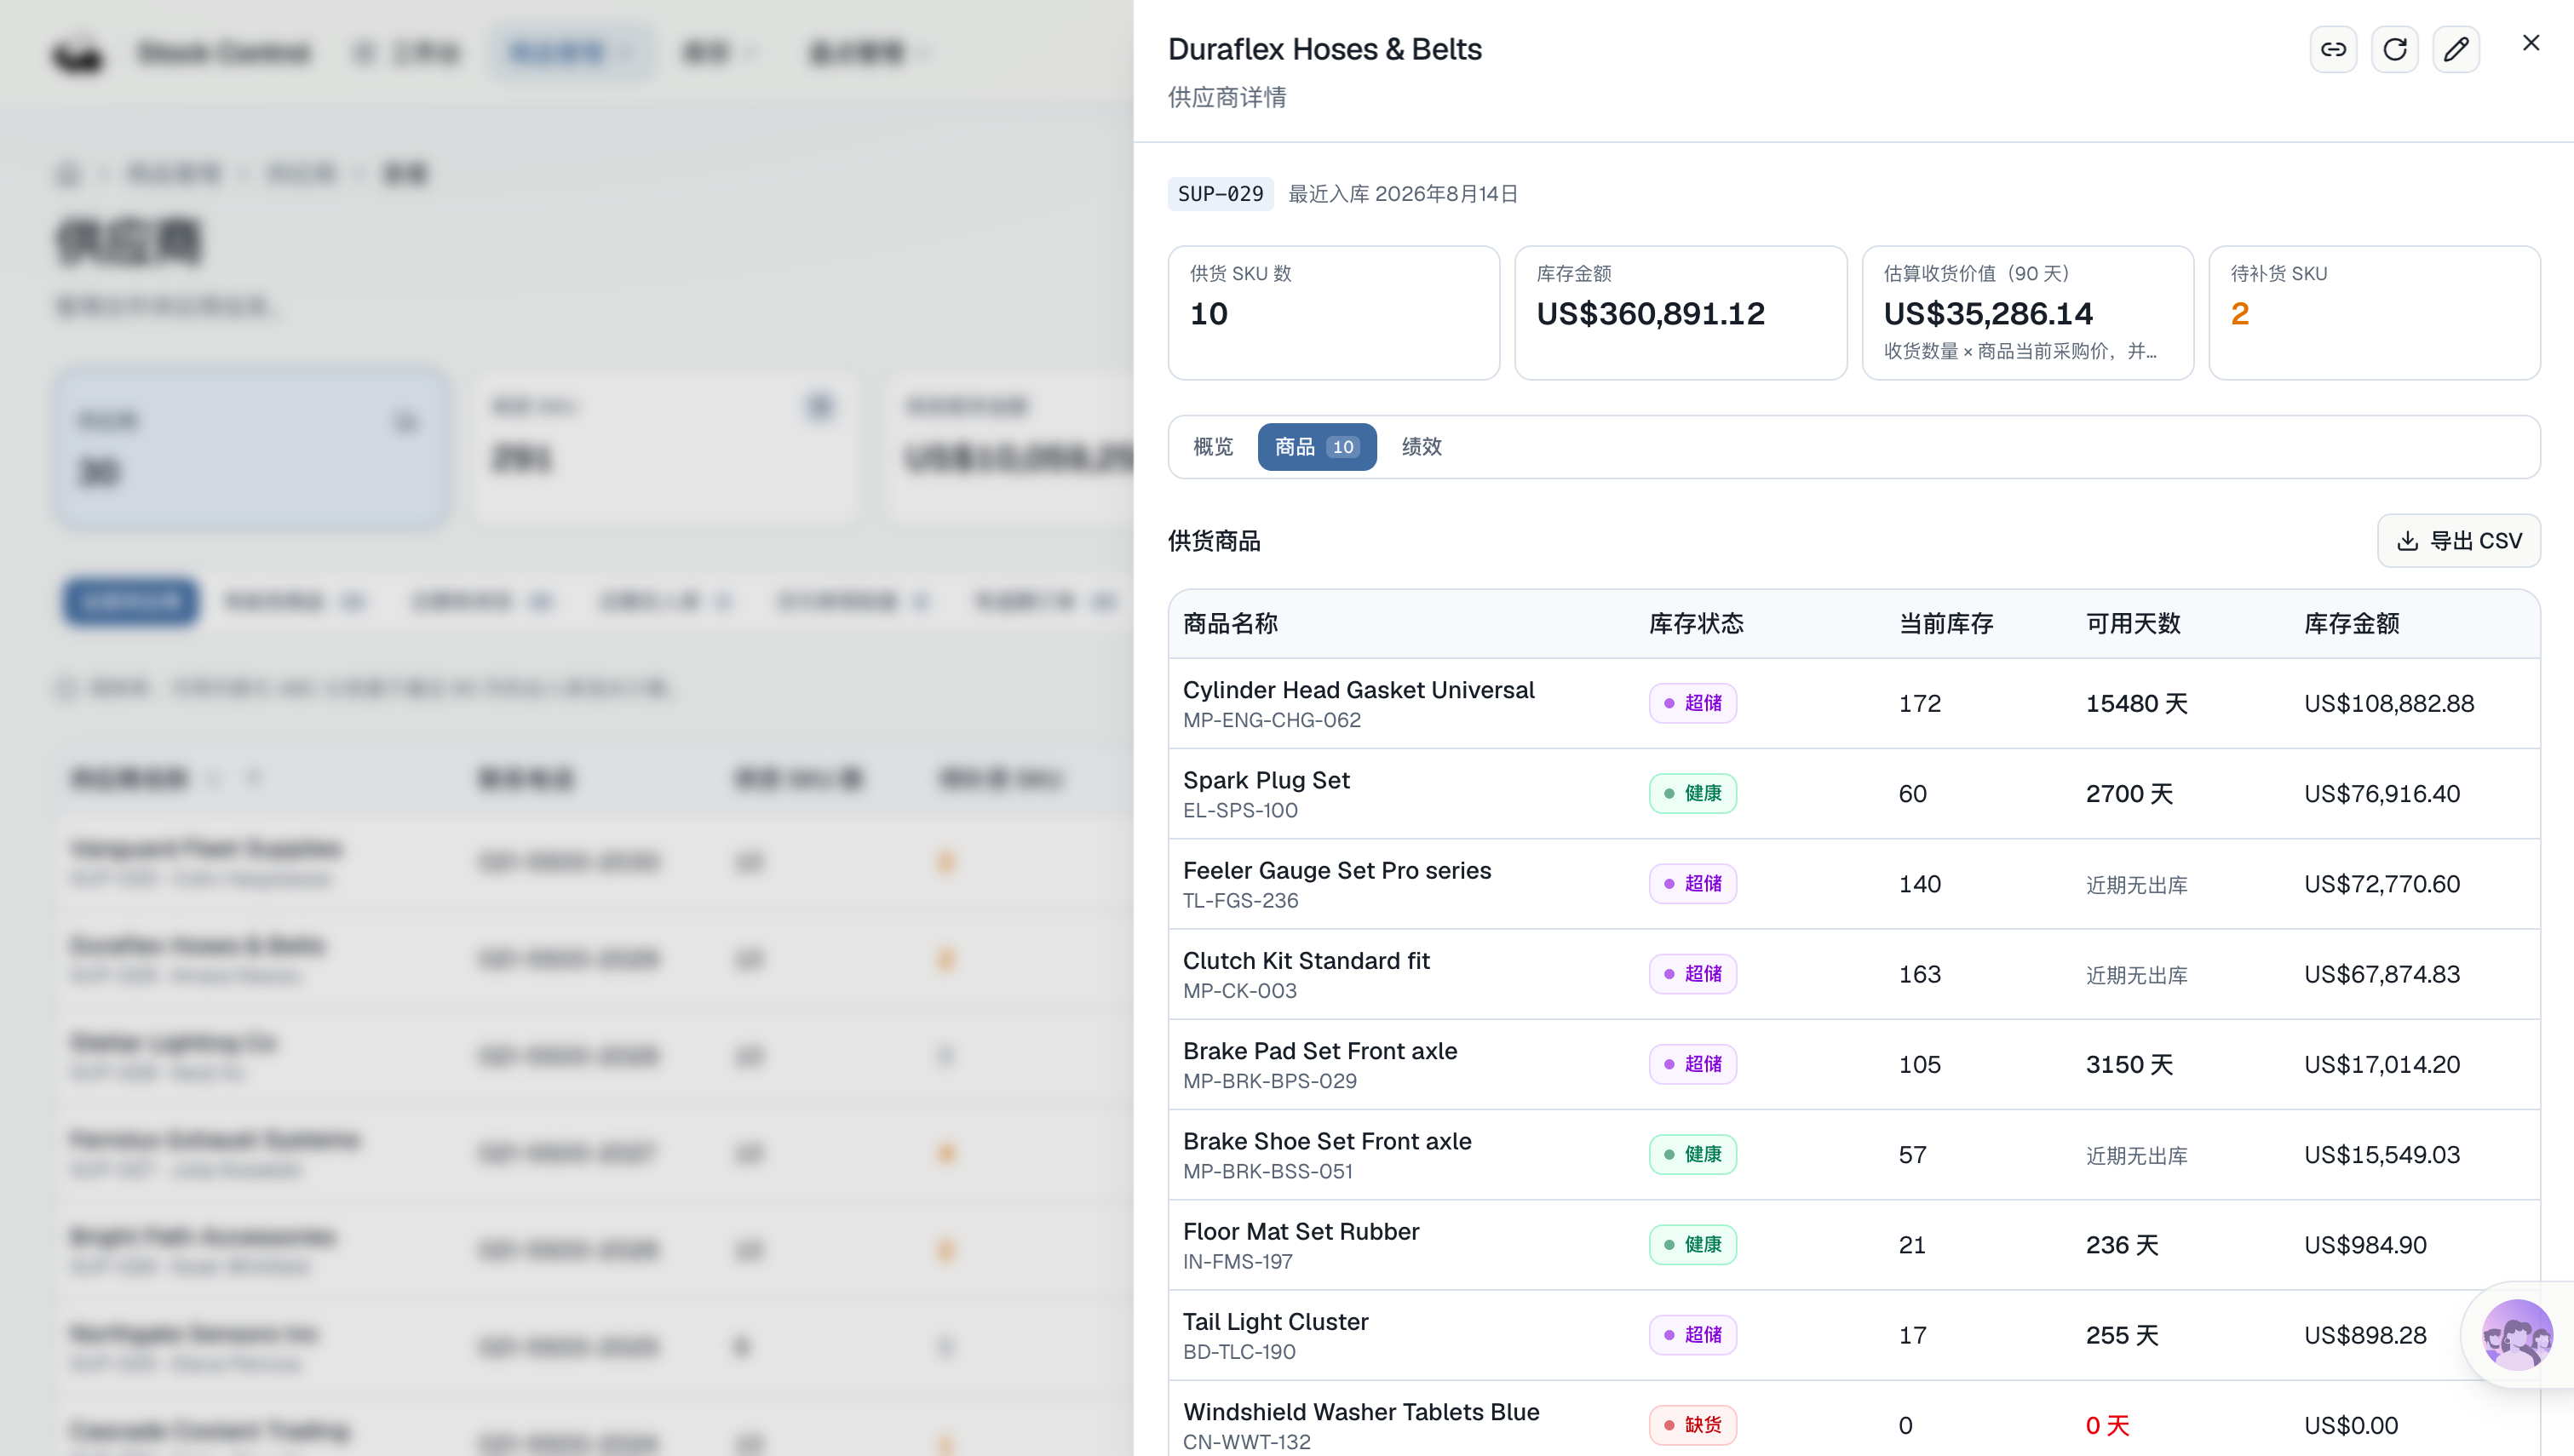
Task: Click SKU code MP-BRK-BSS-051
Action: tap(1268, 1171)
